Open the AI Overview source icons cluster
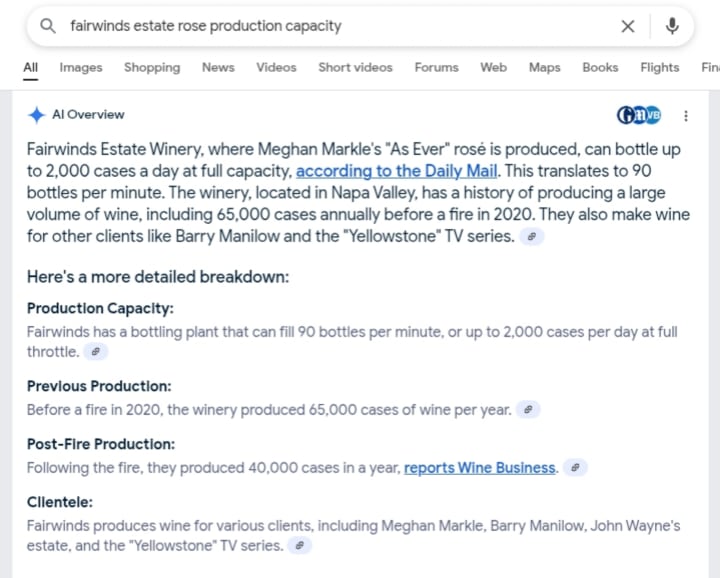Viewport: 720px width, 578px height. tap(639, 115)
